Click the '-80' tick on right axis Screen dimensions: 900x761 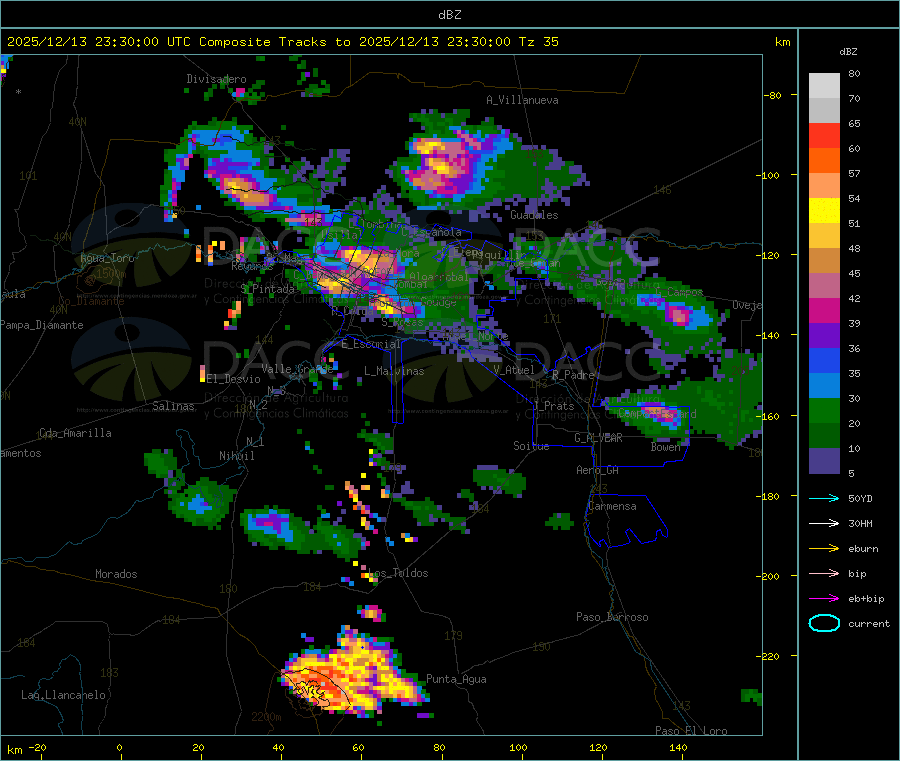pyautogui.click(x=773, y=95)
